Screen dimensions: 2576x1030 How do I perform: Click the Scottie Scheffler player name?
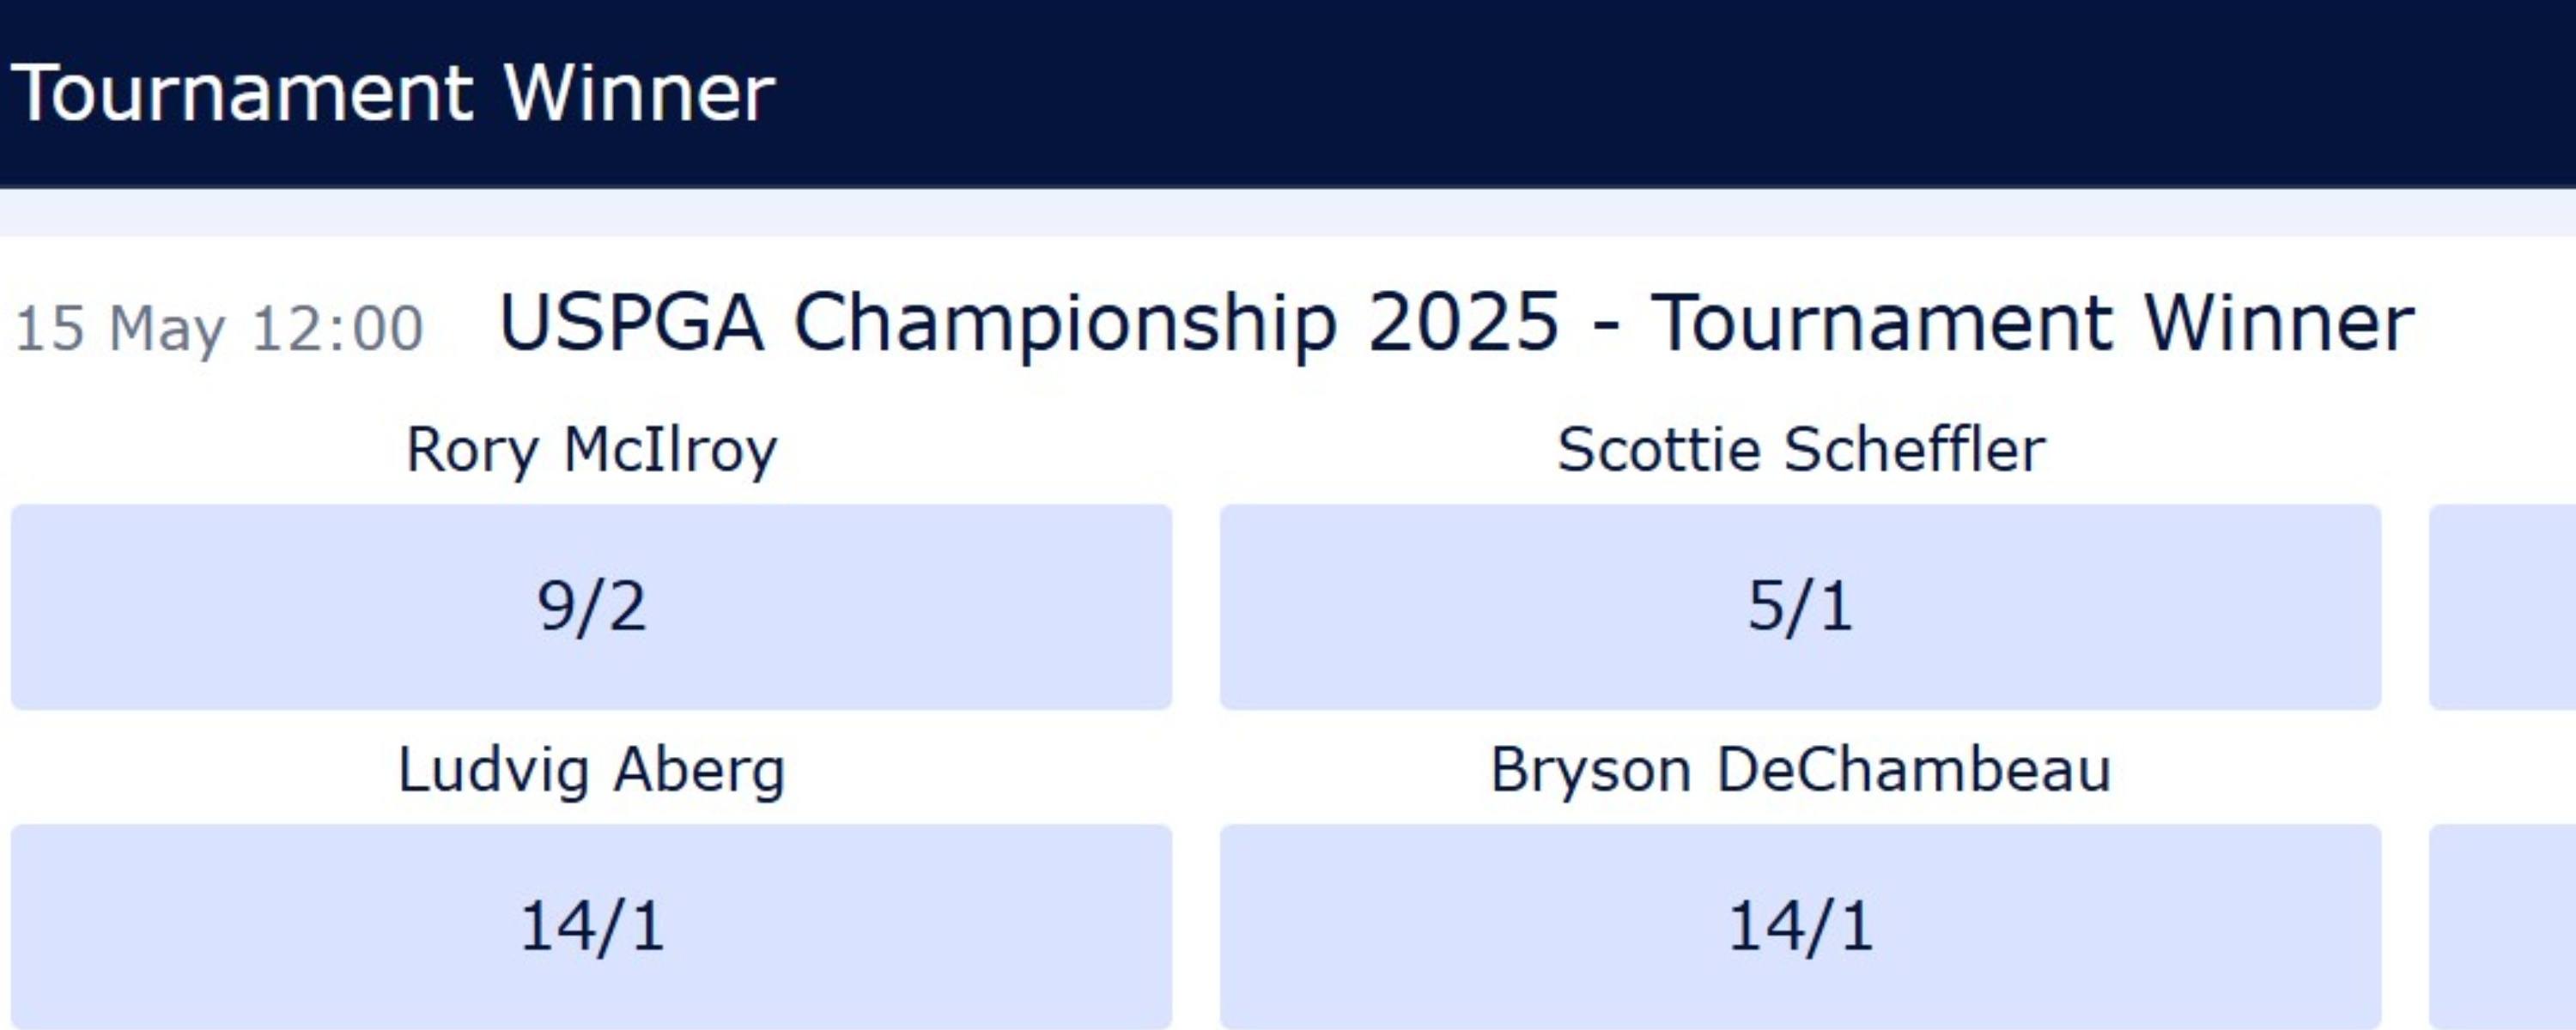1800,450
